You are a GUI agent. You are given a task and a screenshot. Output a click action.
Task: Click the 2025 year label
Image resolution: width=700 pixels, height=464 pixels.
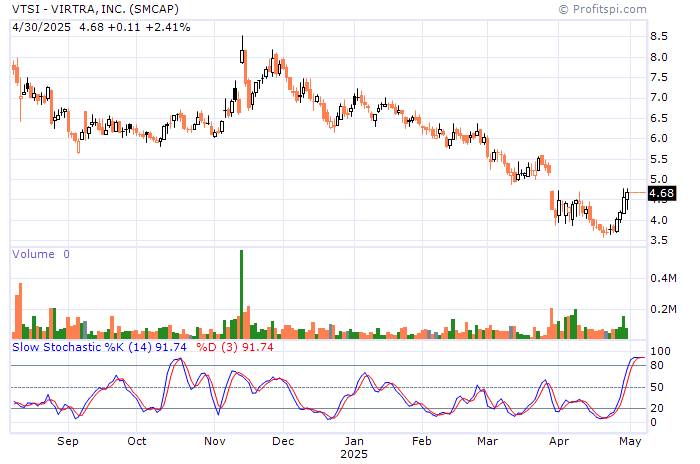[354, 454]
